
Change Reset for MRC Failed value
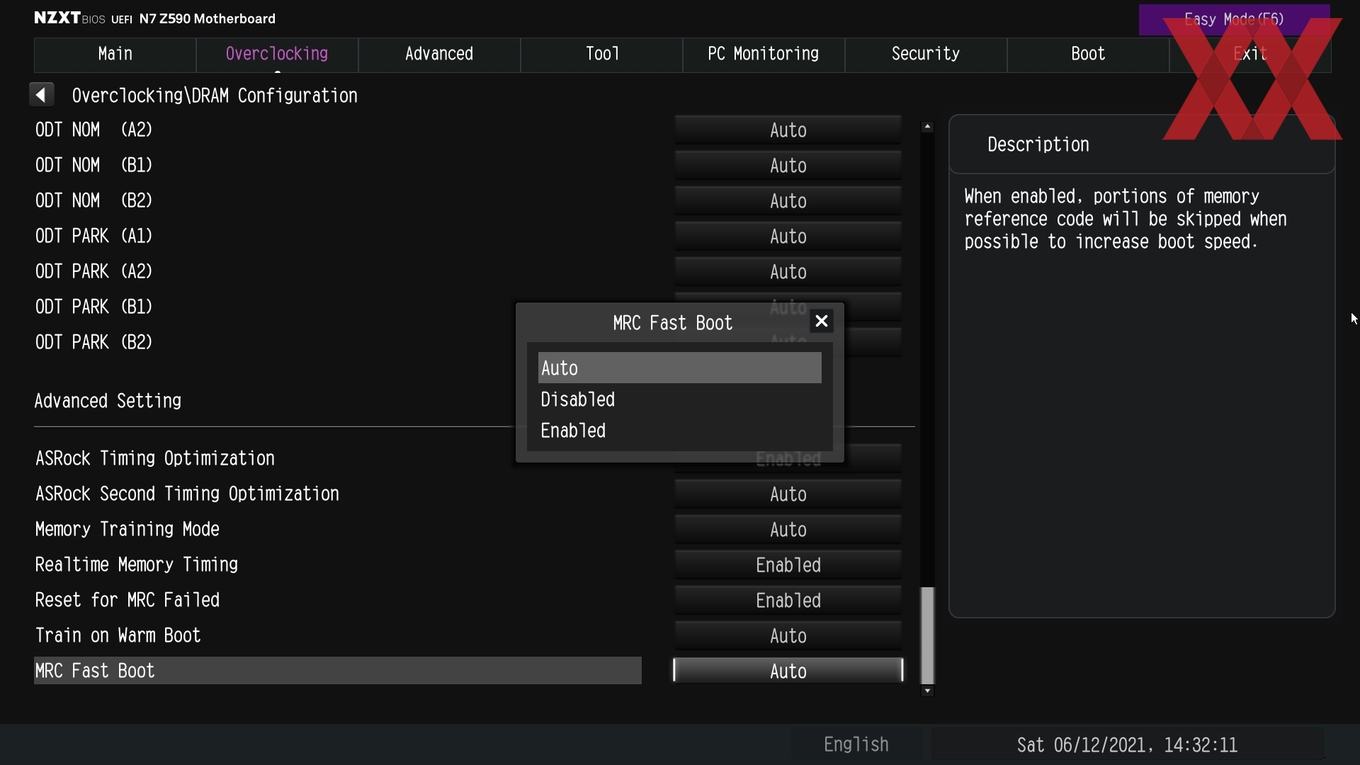[x=788, y=600]
